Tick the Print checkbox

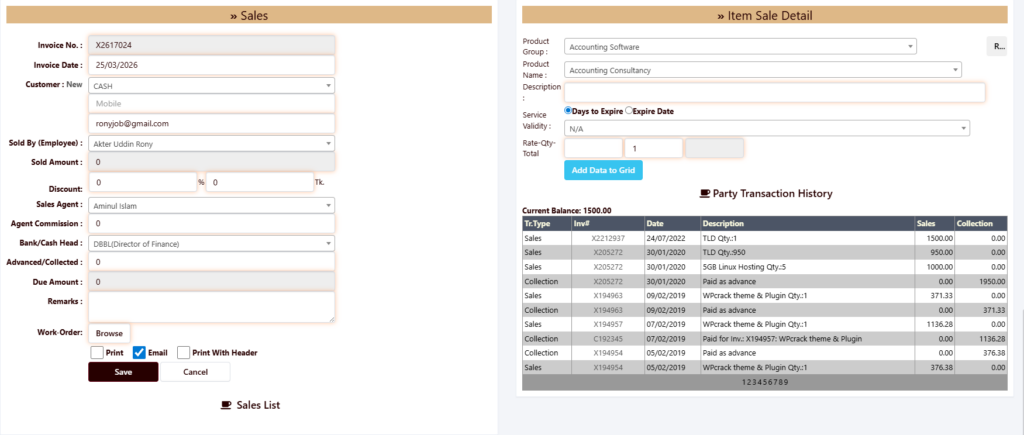coord(97,352)
